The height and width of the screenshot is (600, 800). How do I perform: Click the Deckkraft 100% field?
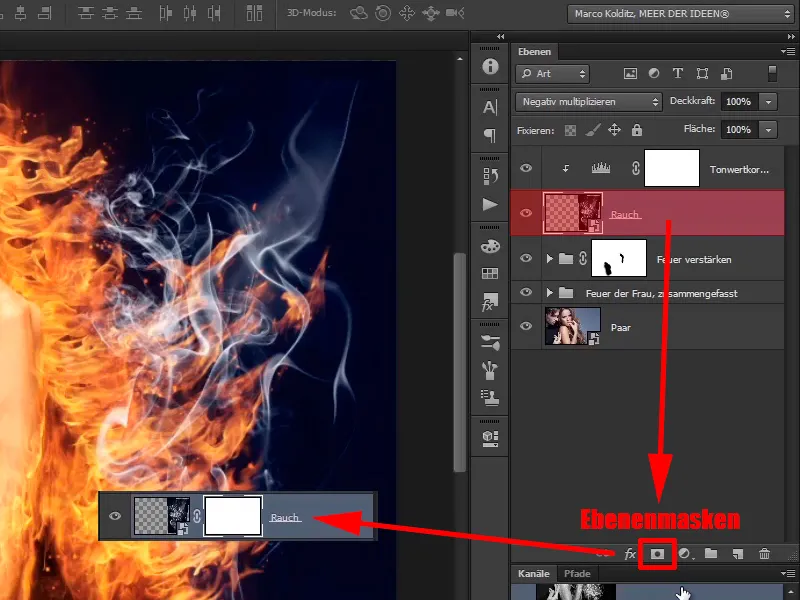739,102
